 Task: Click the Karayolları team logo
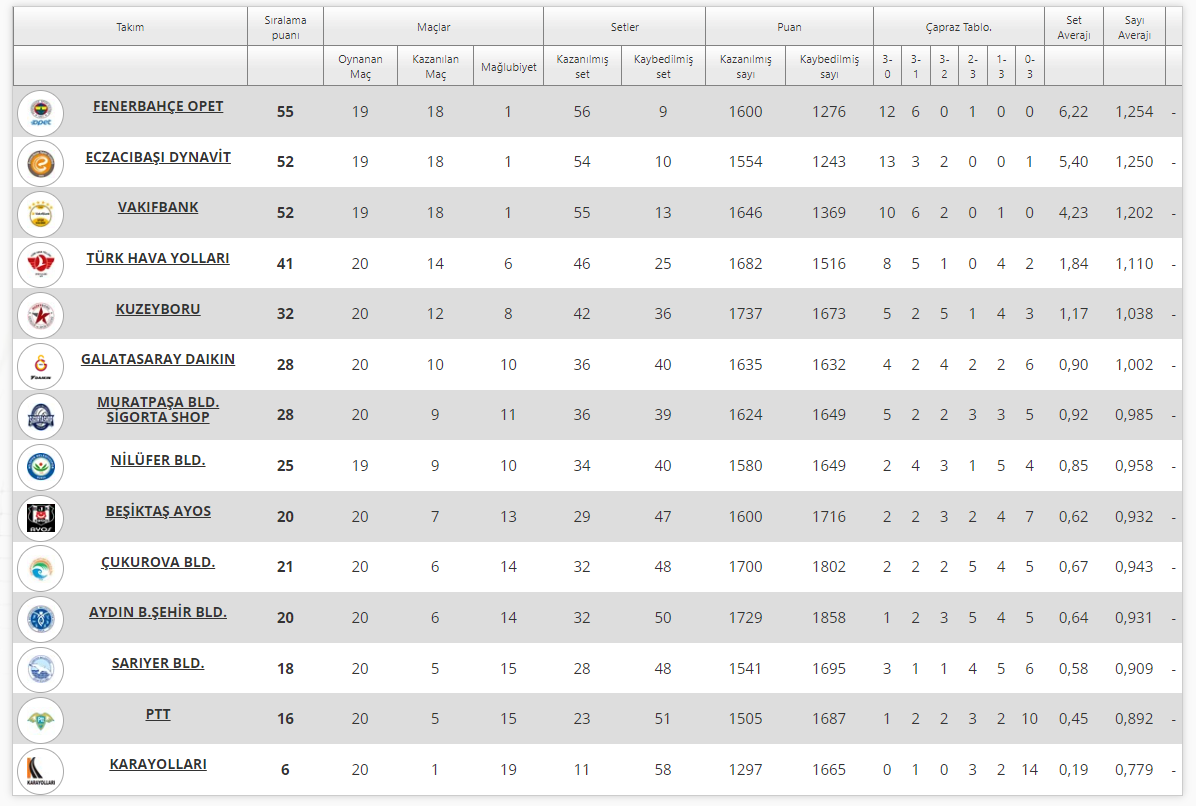click(x=41, y=770)
